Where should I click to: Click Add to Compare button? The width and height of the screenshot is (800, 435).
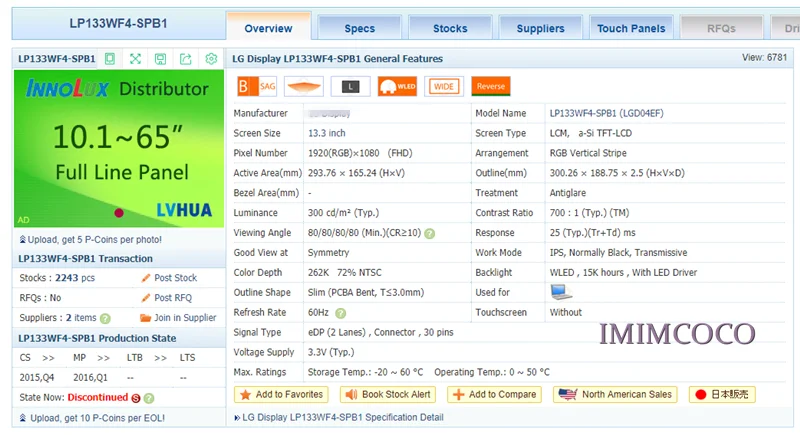point(494,395)
